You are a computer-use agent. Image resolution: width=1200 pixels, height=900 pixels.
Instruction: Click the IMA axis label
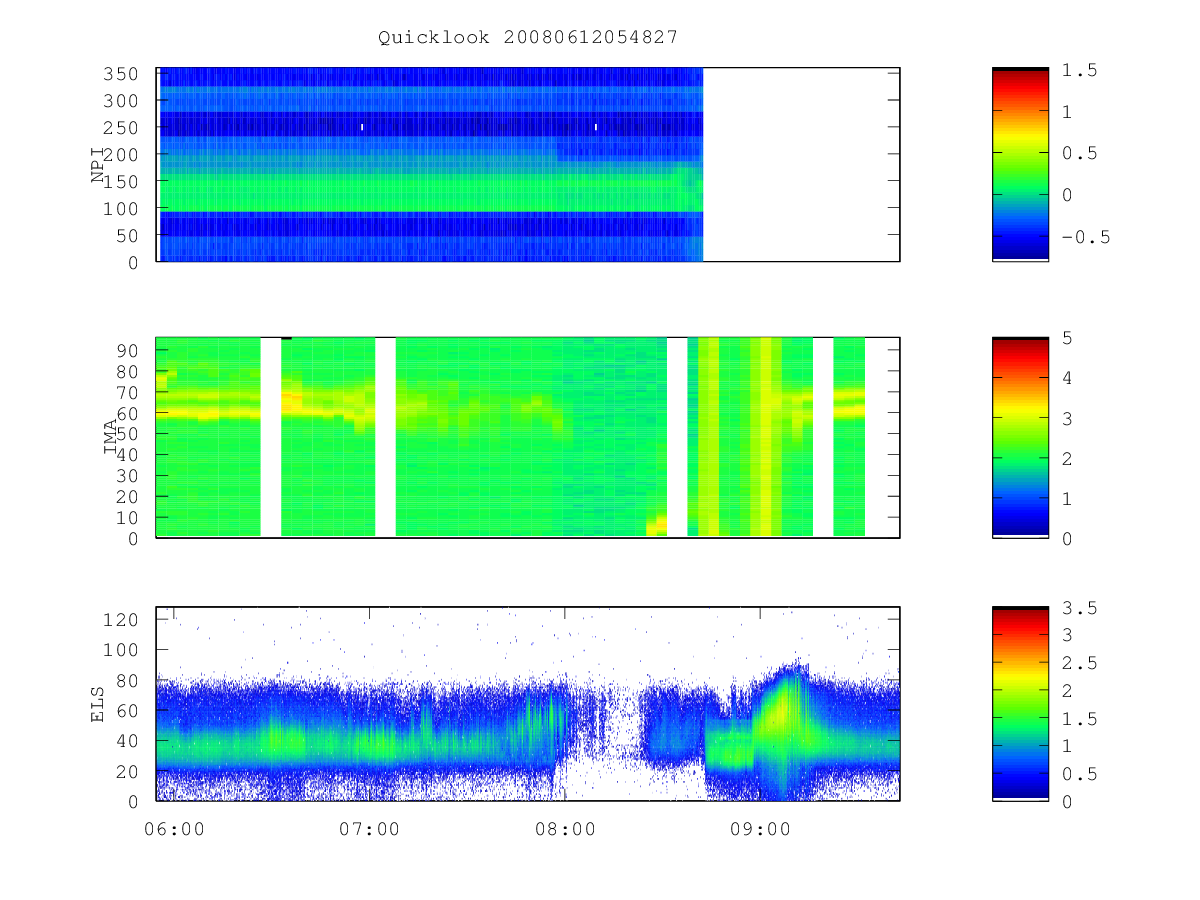coord(110,437)
